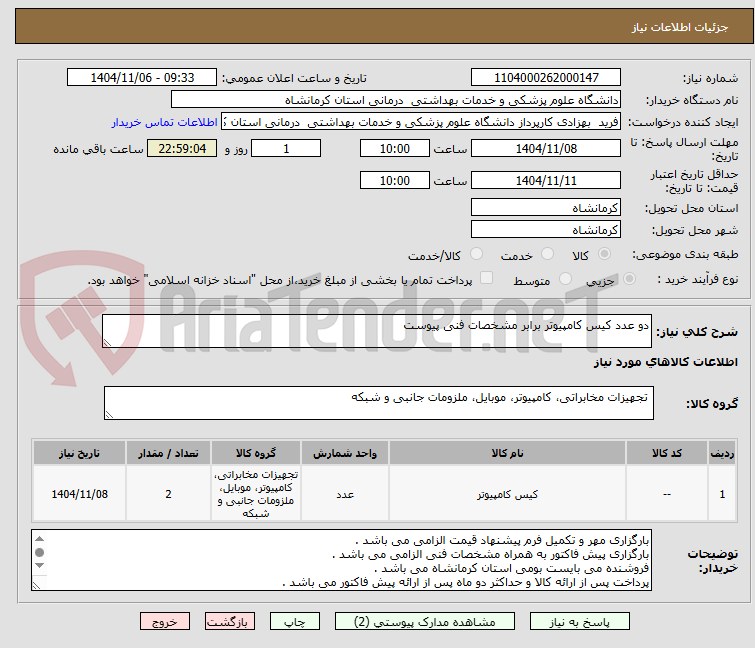Click the کد کالا column header

click(666, 453)
